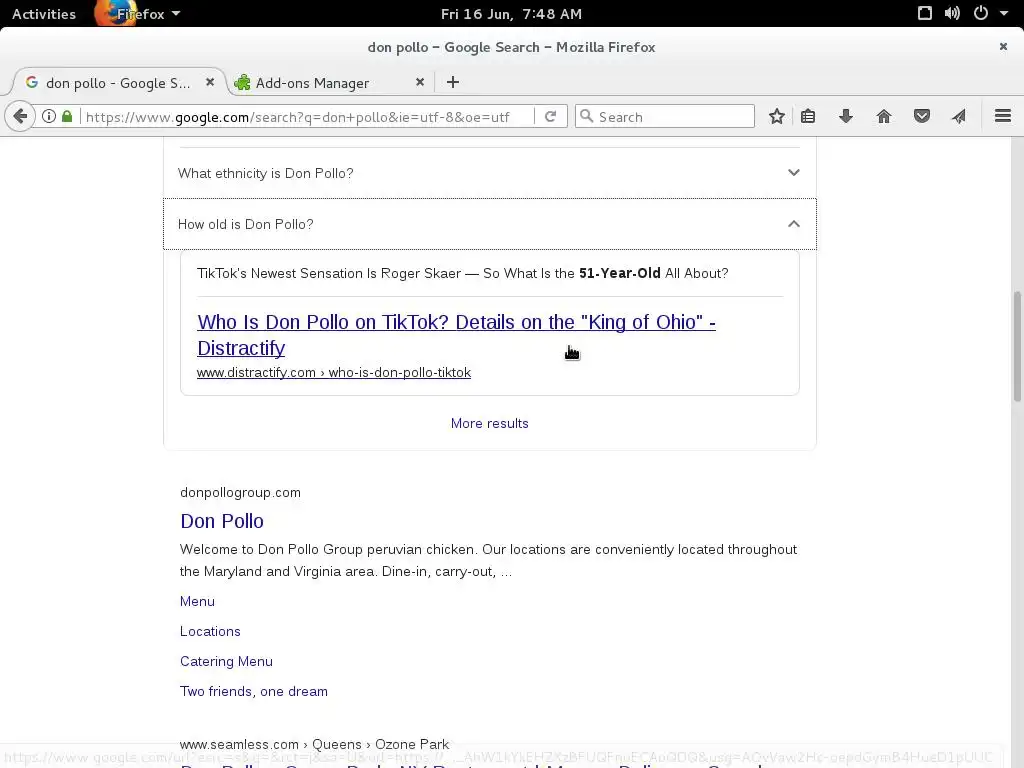Open the power menu icon in the top bar
Screen dimensions: 1024x768
click(x=980, y=13)
